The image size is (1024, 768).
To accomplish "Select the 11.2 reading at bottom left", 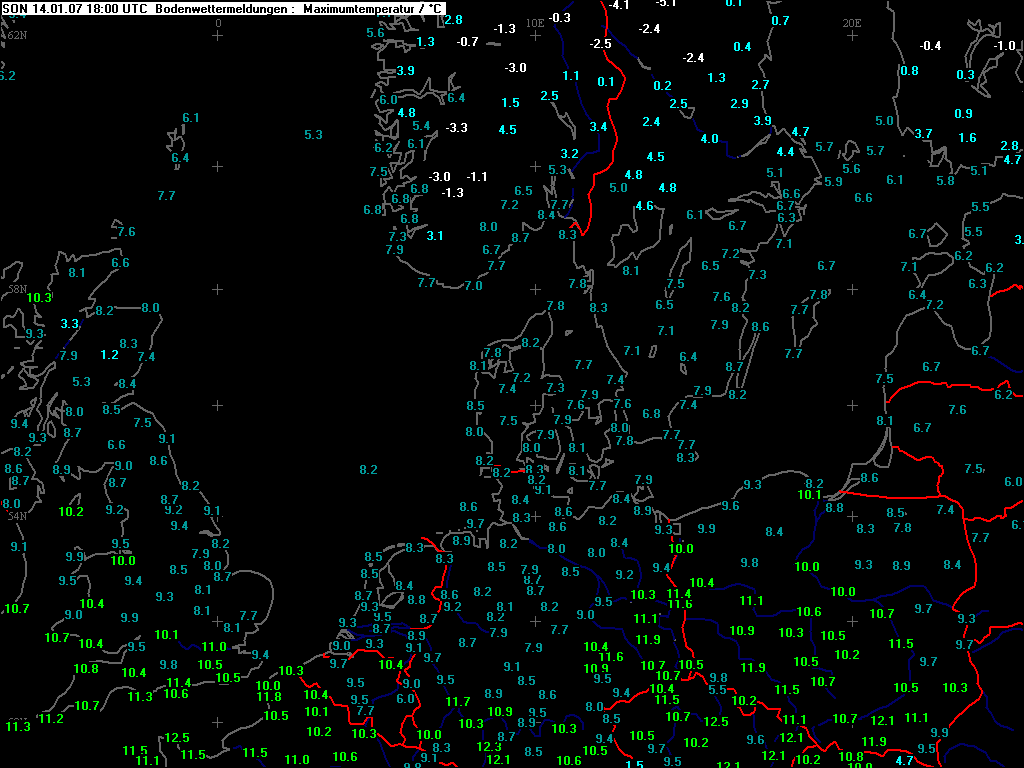I will (51, 719).
